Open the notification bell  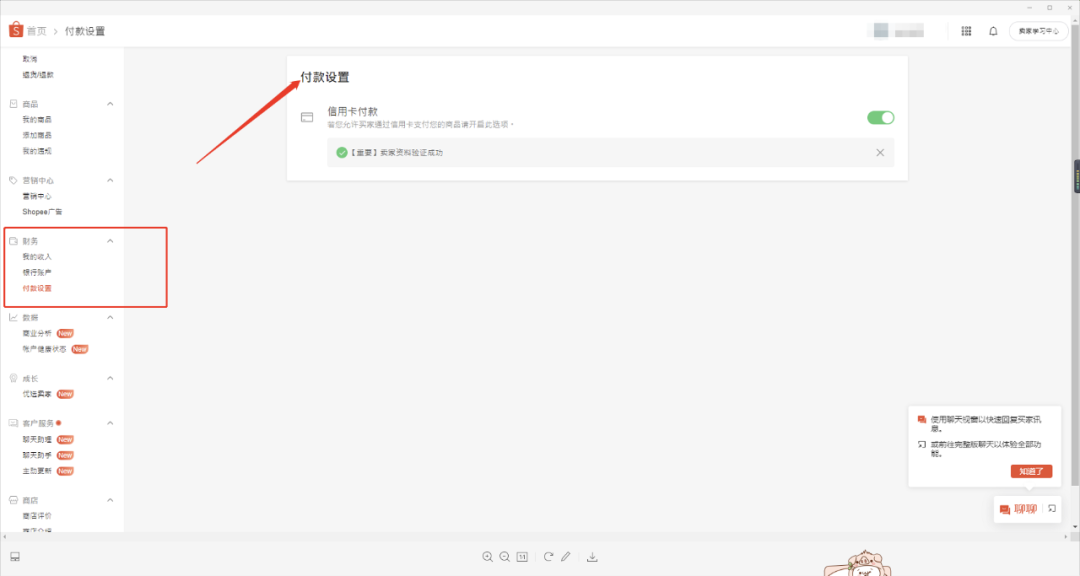pyautogui.click(x=993, y=31)
